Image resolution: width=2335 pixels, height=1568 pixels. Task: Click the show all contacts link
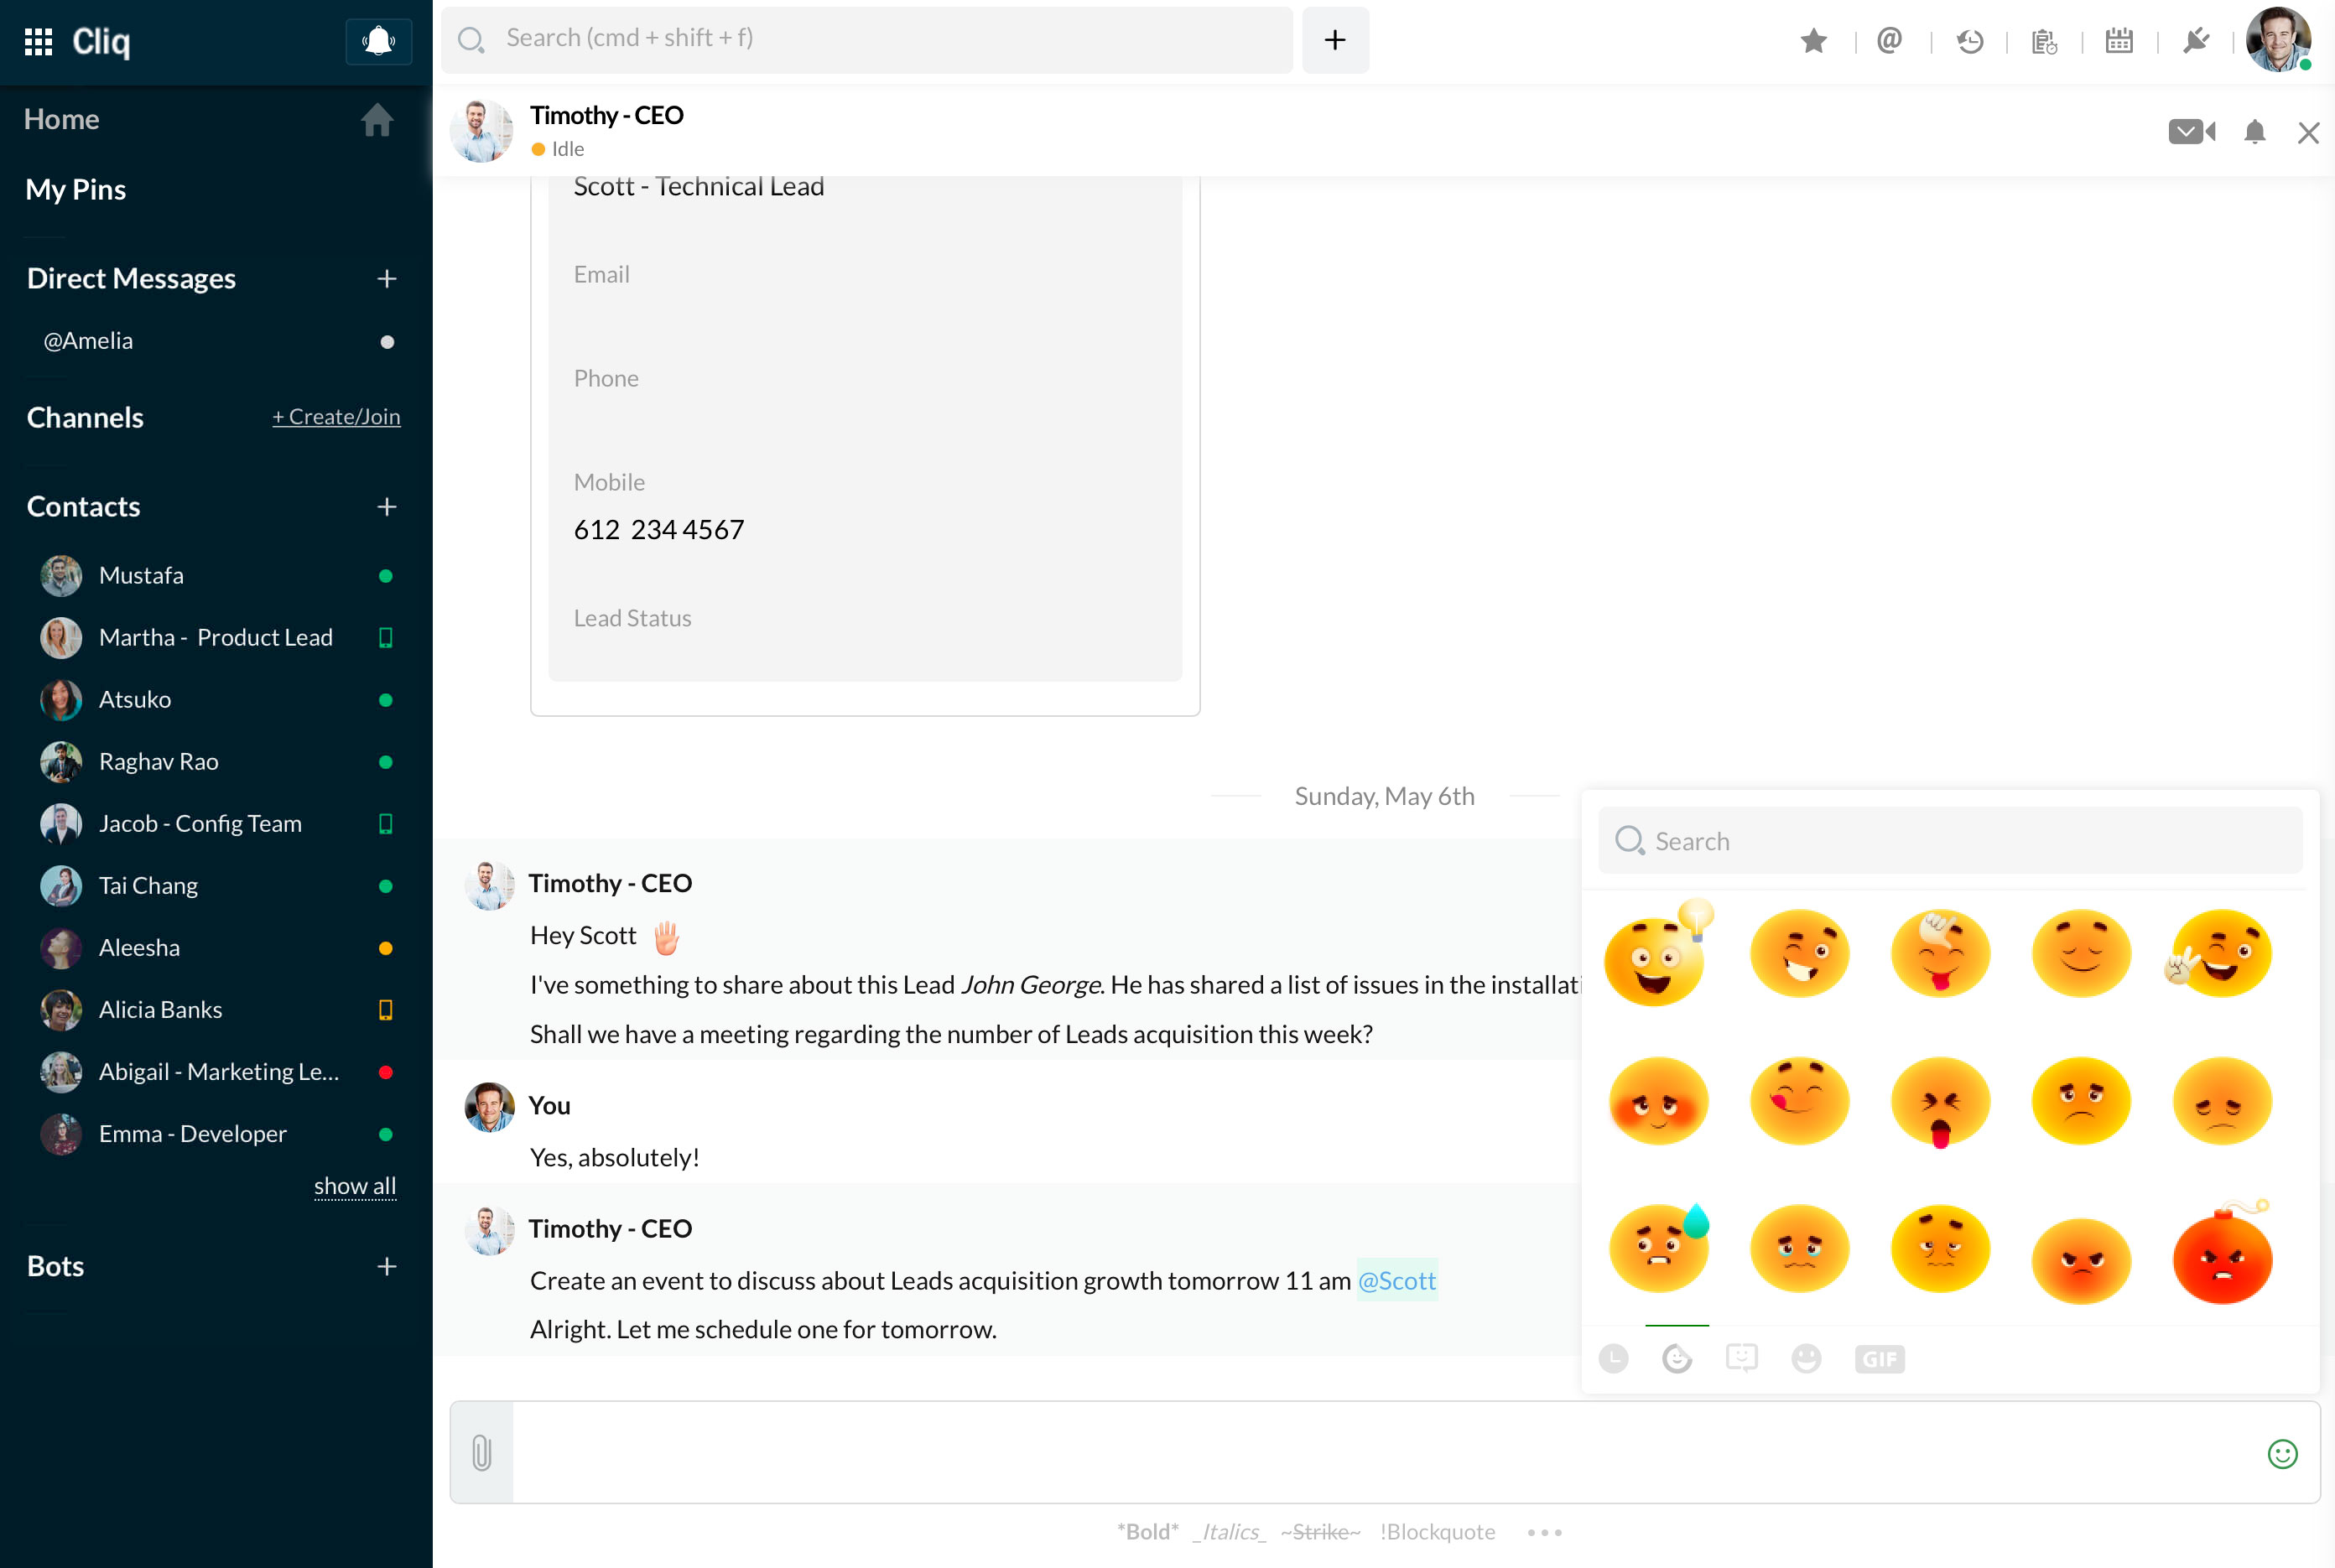[x=355, y=1186]
